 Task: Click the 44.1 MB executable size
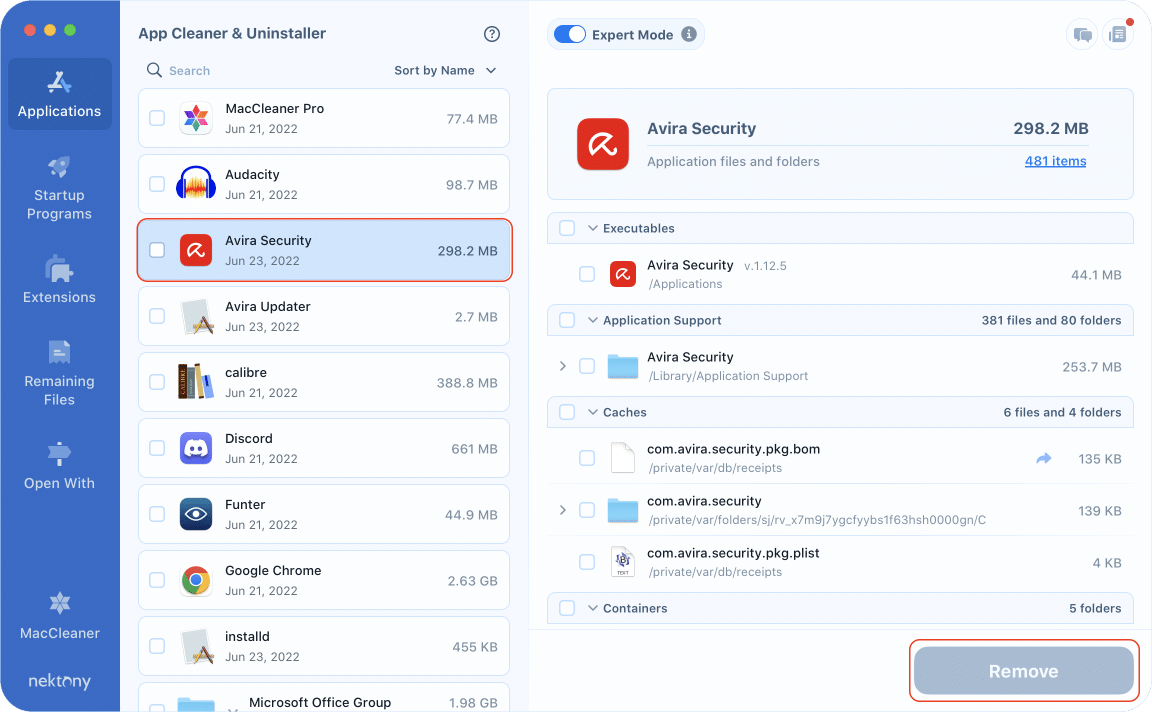pos(1095,275)
